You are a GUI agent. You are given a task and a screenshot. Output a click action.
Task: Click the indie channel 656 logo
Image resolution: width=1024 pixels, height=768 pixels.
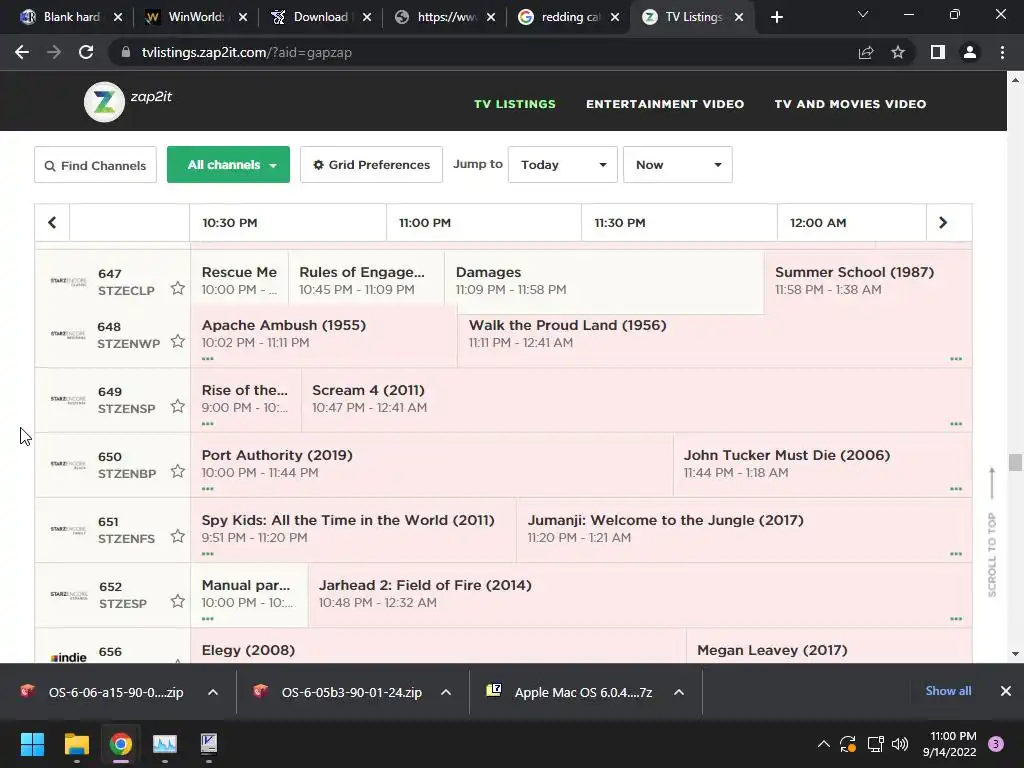[69, 657]
